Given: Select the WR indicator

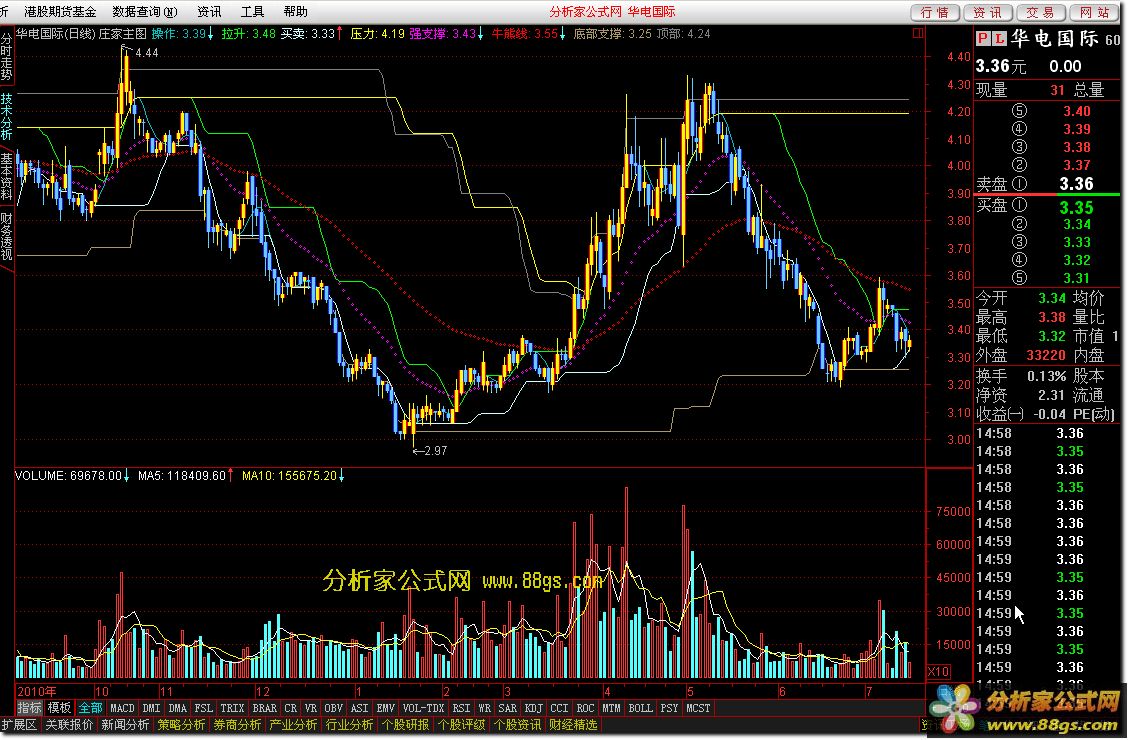Looking at the screenshot, I should click(485, 708).
